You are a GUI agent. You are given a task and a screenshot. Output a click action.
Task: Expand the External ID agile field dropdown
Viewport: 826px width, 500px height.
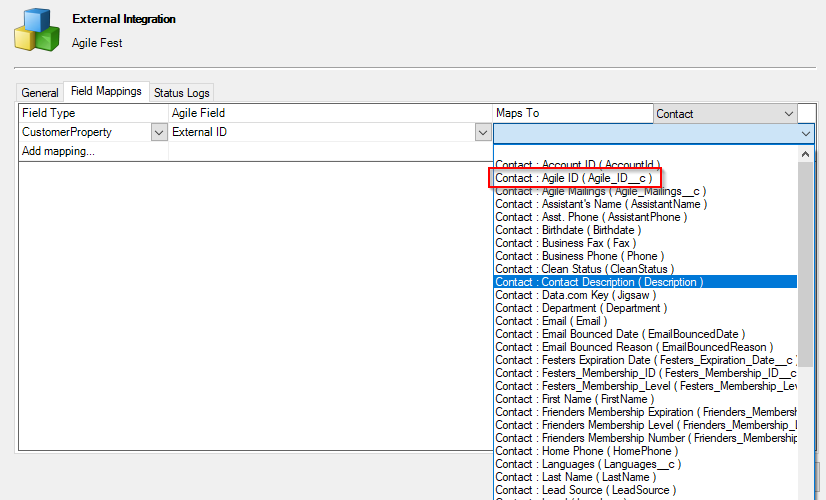(x=483, y=132)
